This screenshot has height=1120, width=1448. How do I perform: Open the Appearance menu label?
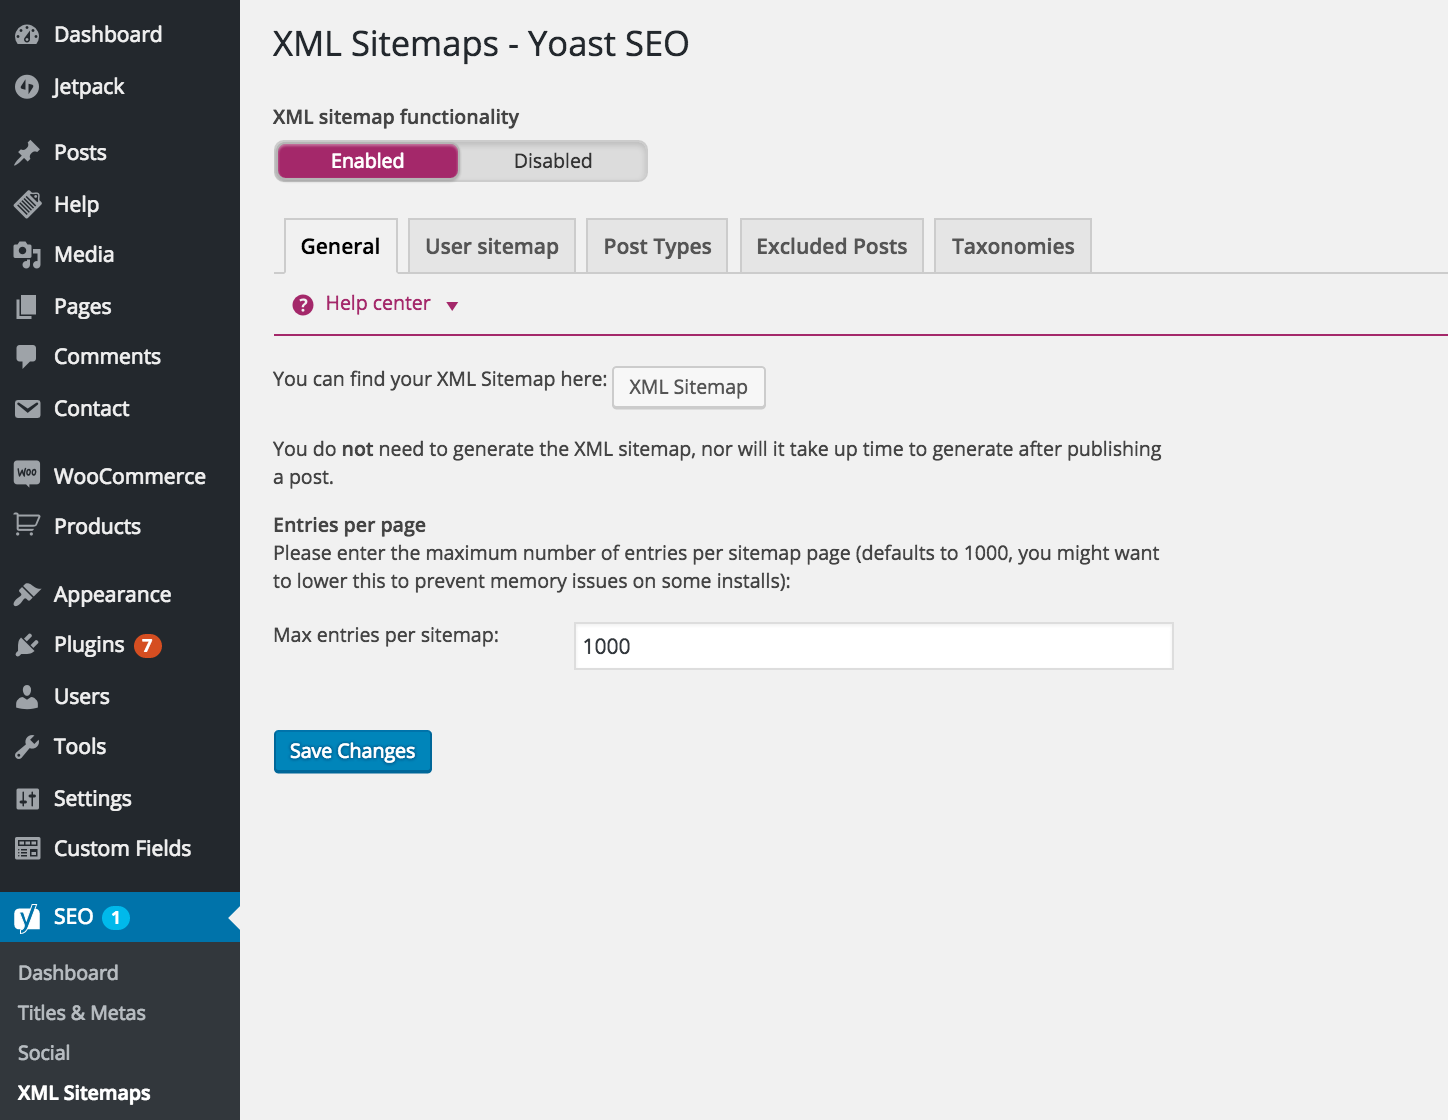click(113, 595)
